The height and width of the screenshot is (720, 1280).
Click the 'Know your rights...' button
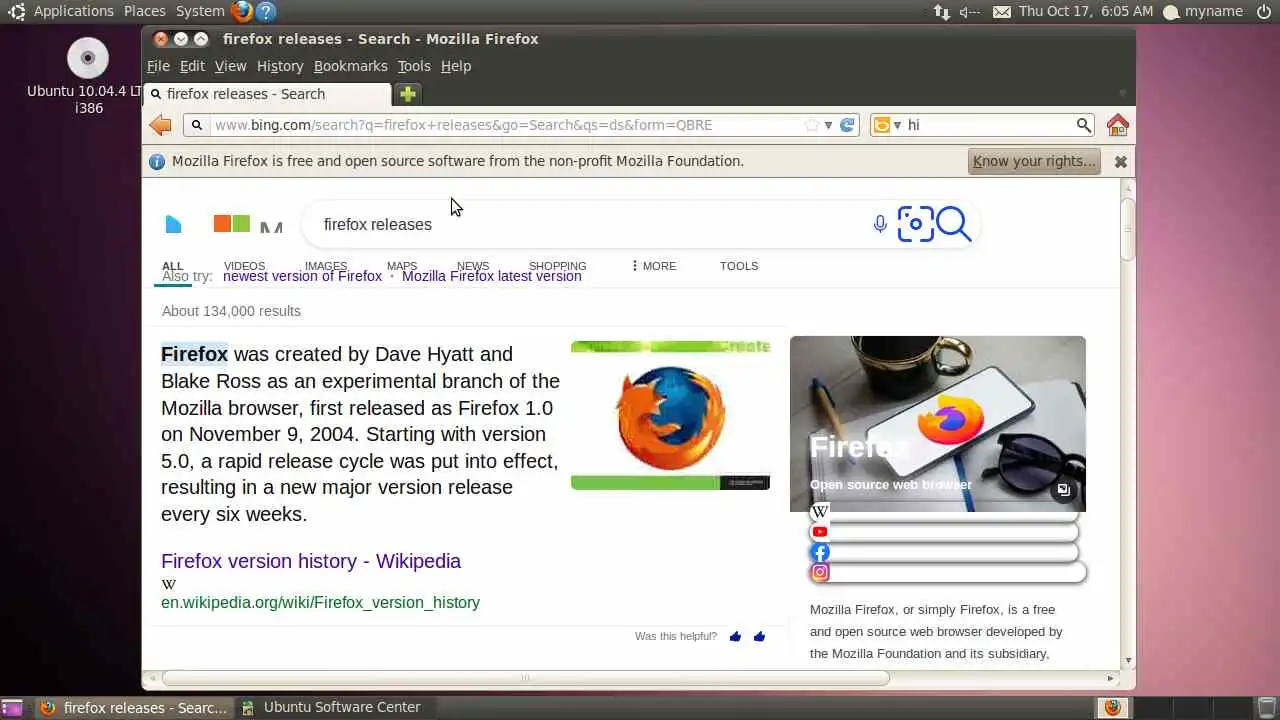point(1034,161)
